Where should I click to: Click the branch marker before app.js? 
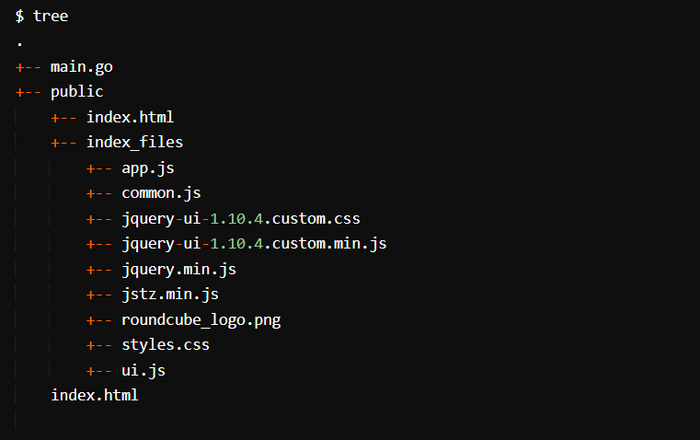pyautogui.click(x=100, y=168)
